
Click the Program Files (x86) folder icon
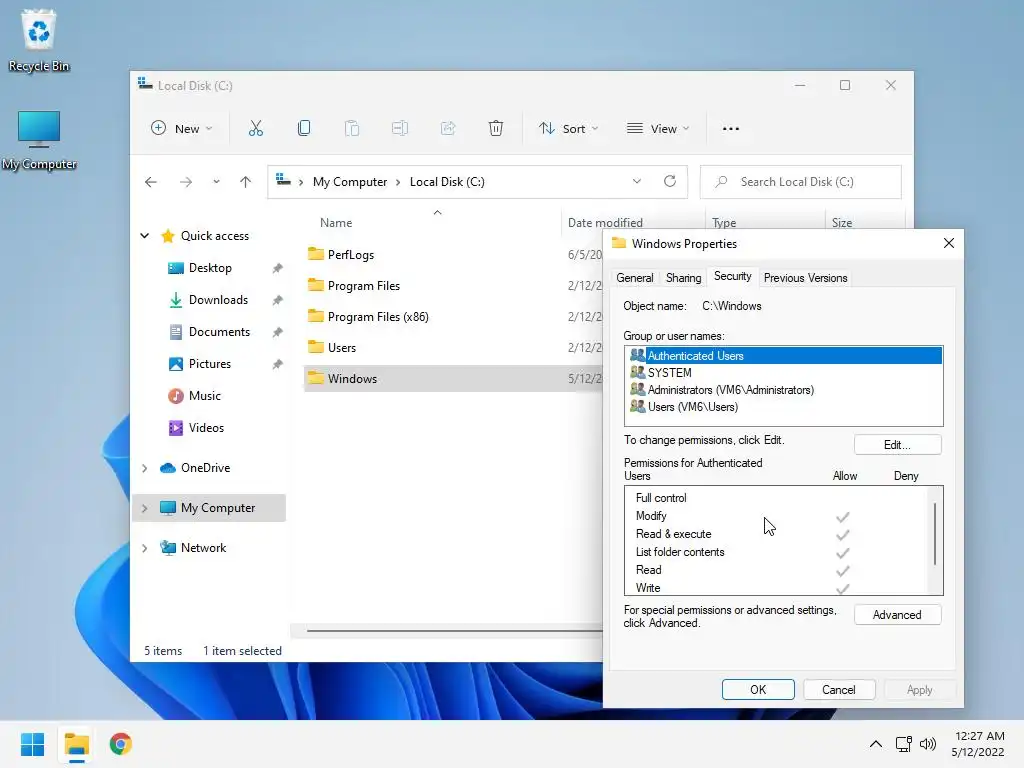tap(316, 316)
